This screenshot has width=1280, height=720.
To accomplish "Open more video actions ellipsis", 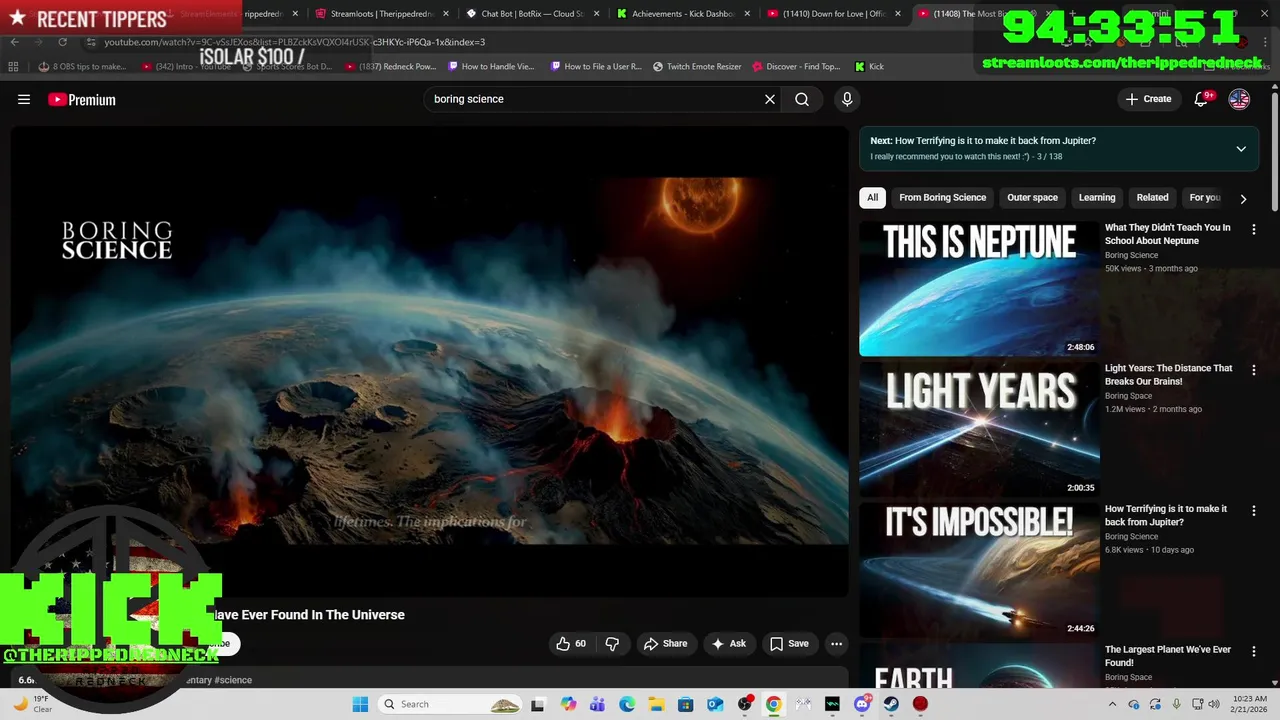I will coord(837,644).
